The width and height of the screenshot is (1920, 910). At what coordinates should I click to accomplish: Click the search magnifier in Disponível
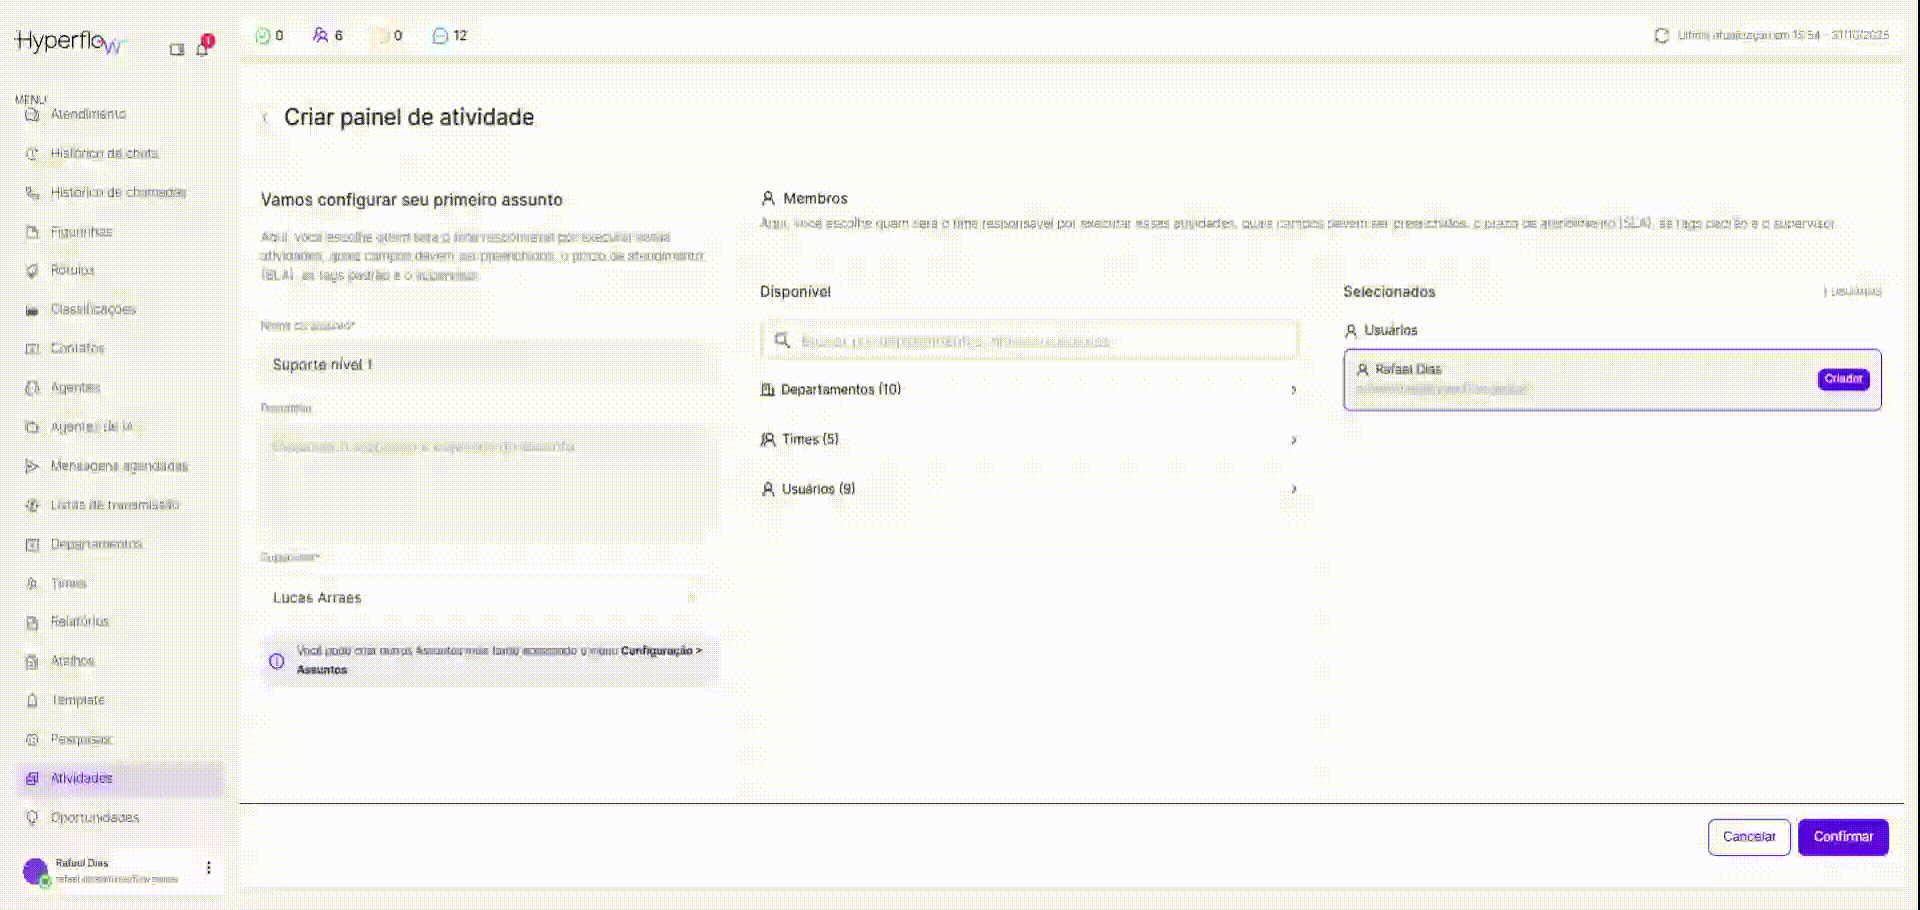click(782, 341)
